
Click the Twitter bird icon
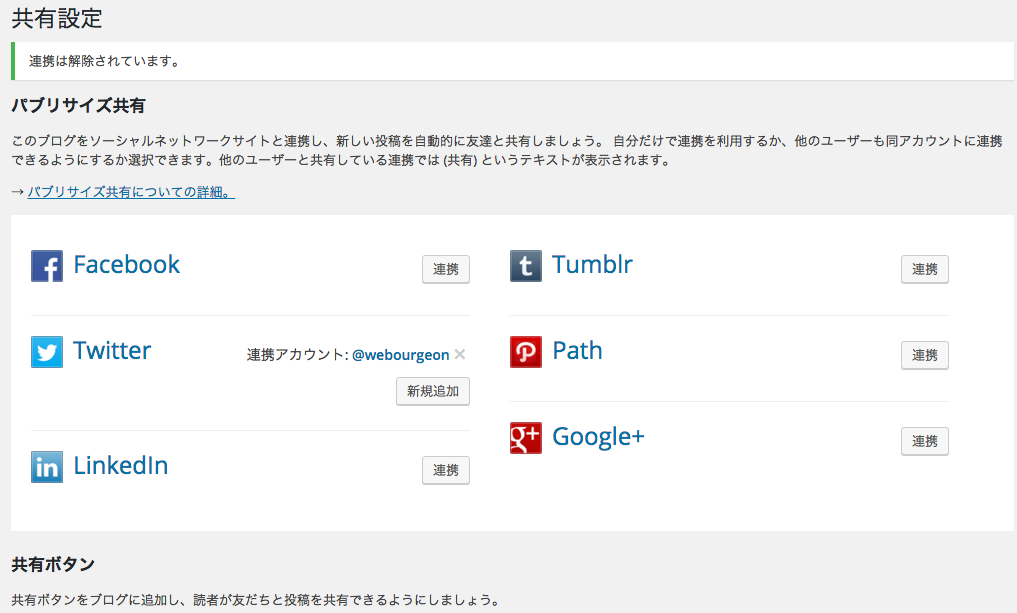click(x=47, y=352)
